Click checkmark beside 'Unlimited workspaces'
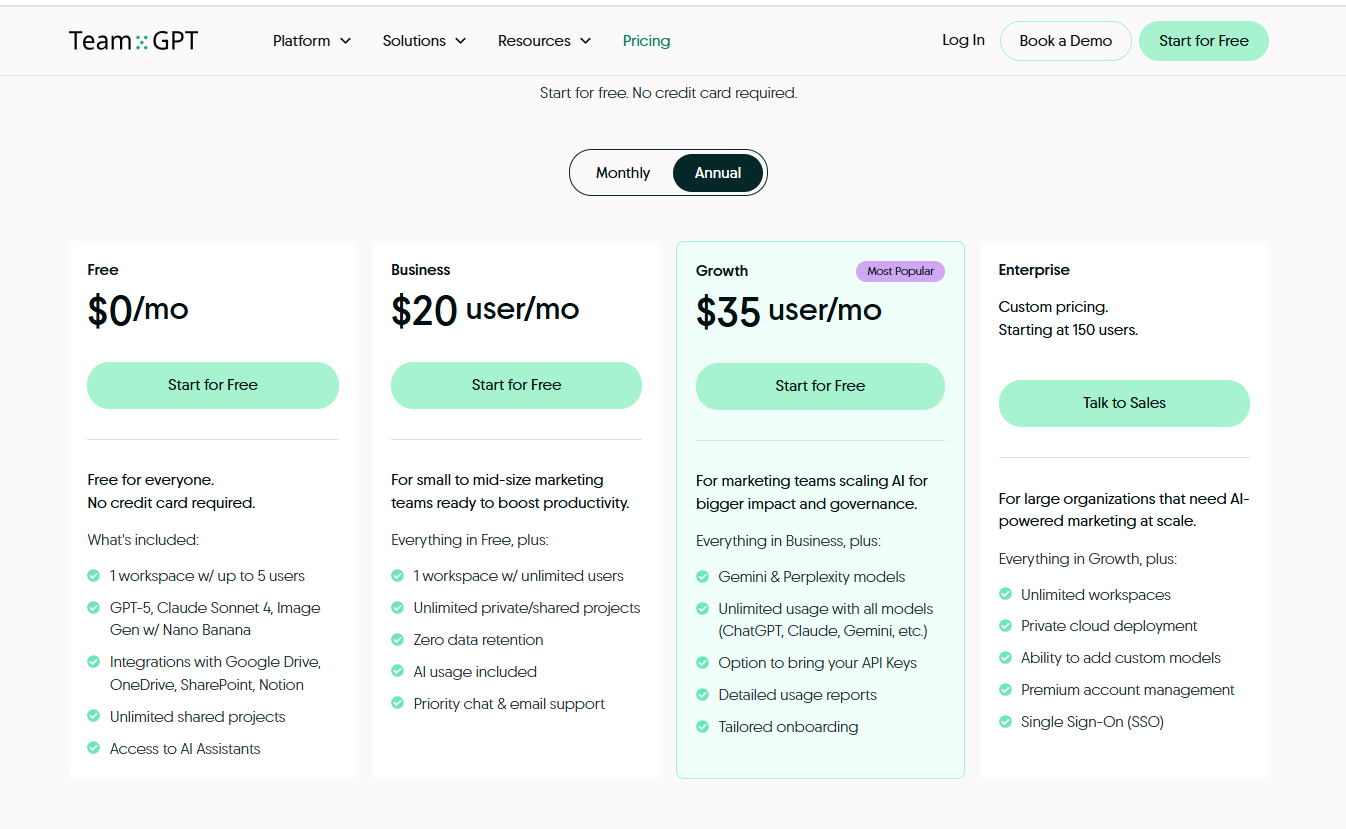Image resolution: width=1346 pixels, height=829 pixels. tap(1005, 595)
